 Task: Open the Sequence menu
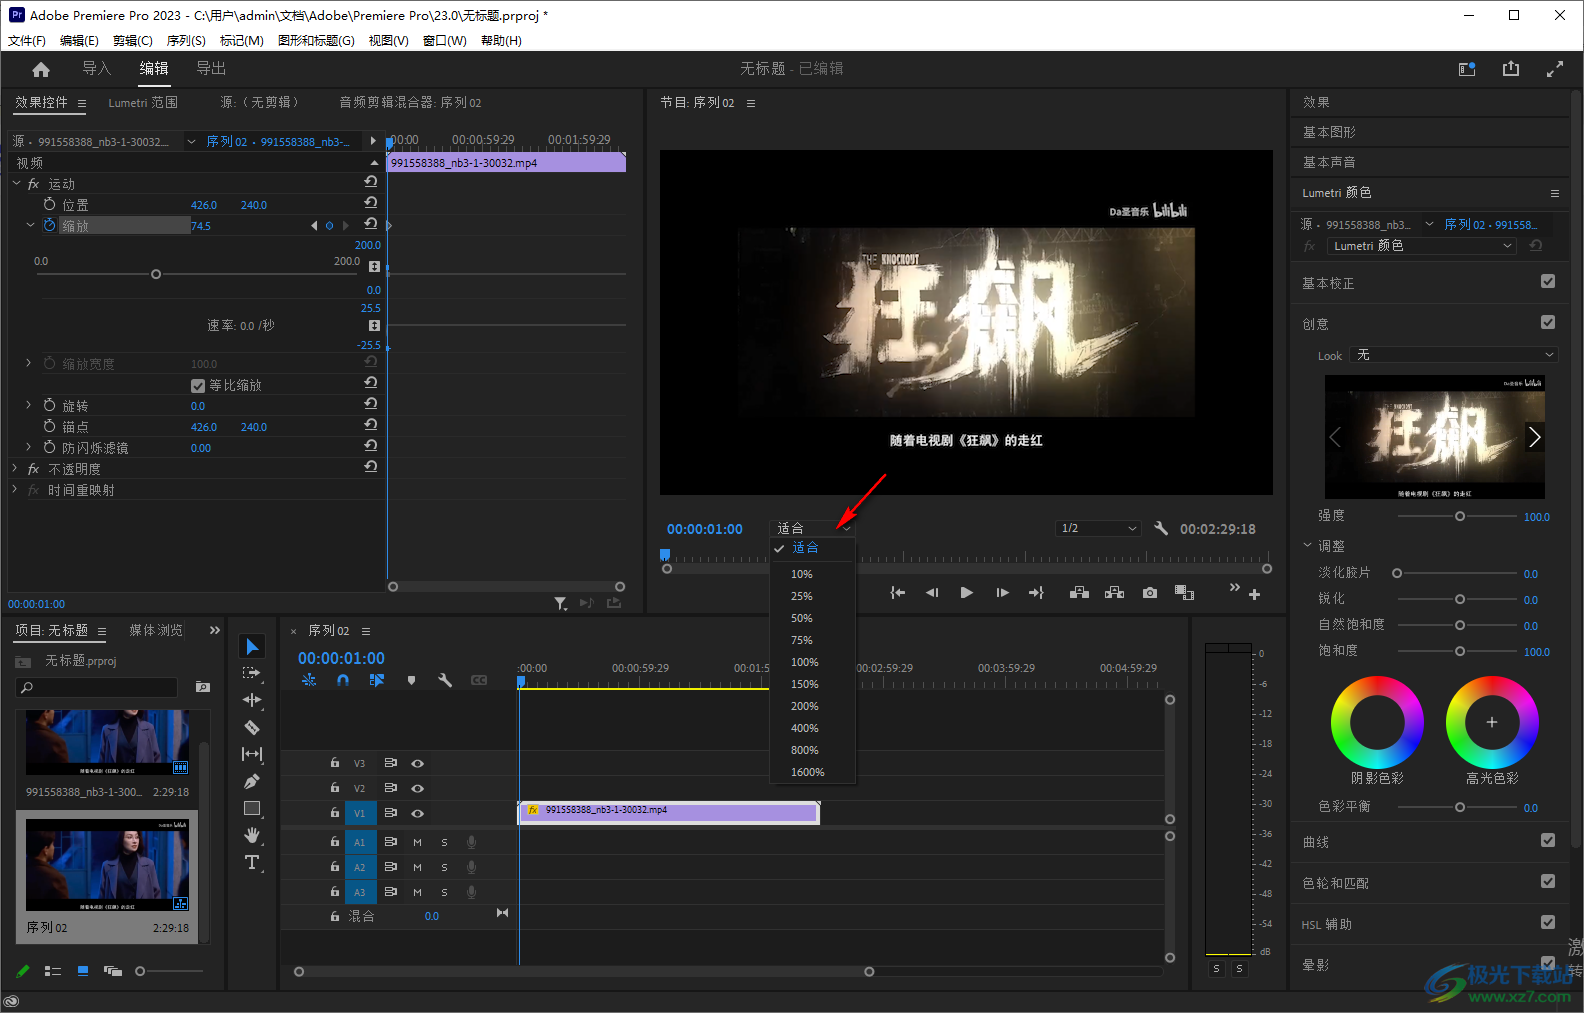(186, 41)
